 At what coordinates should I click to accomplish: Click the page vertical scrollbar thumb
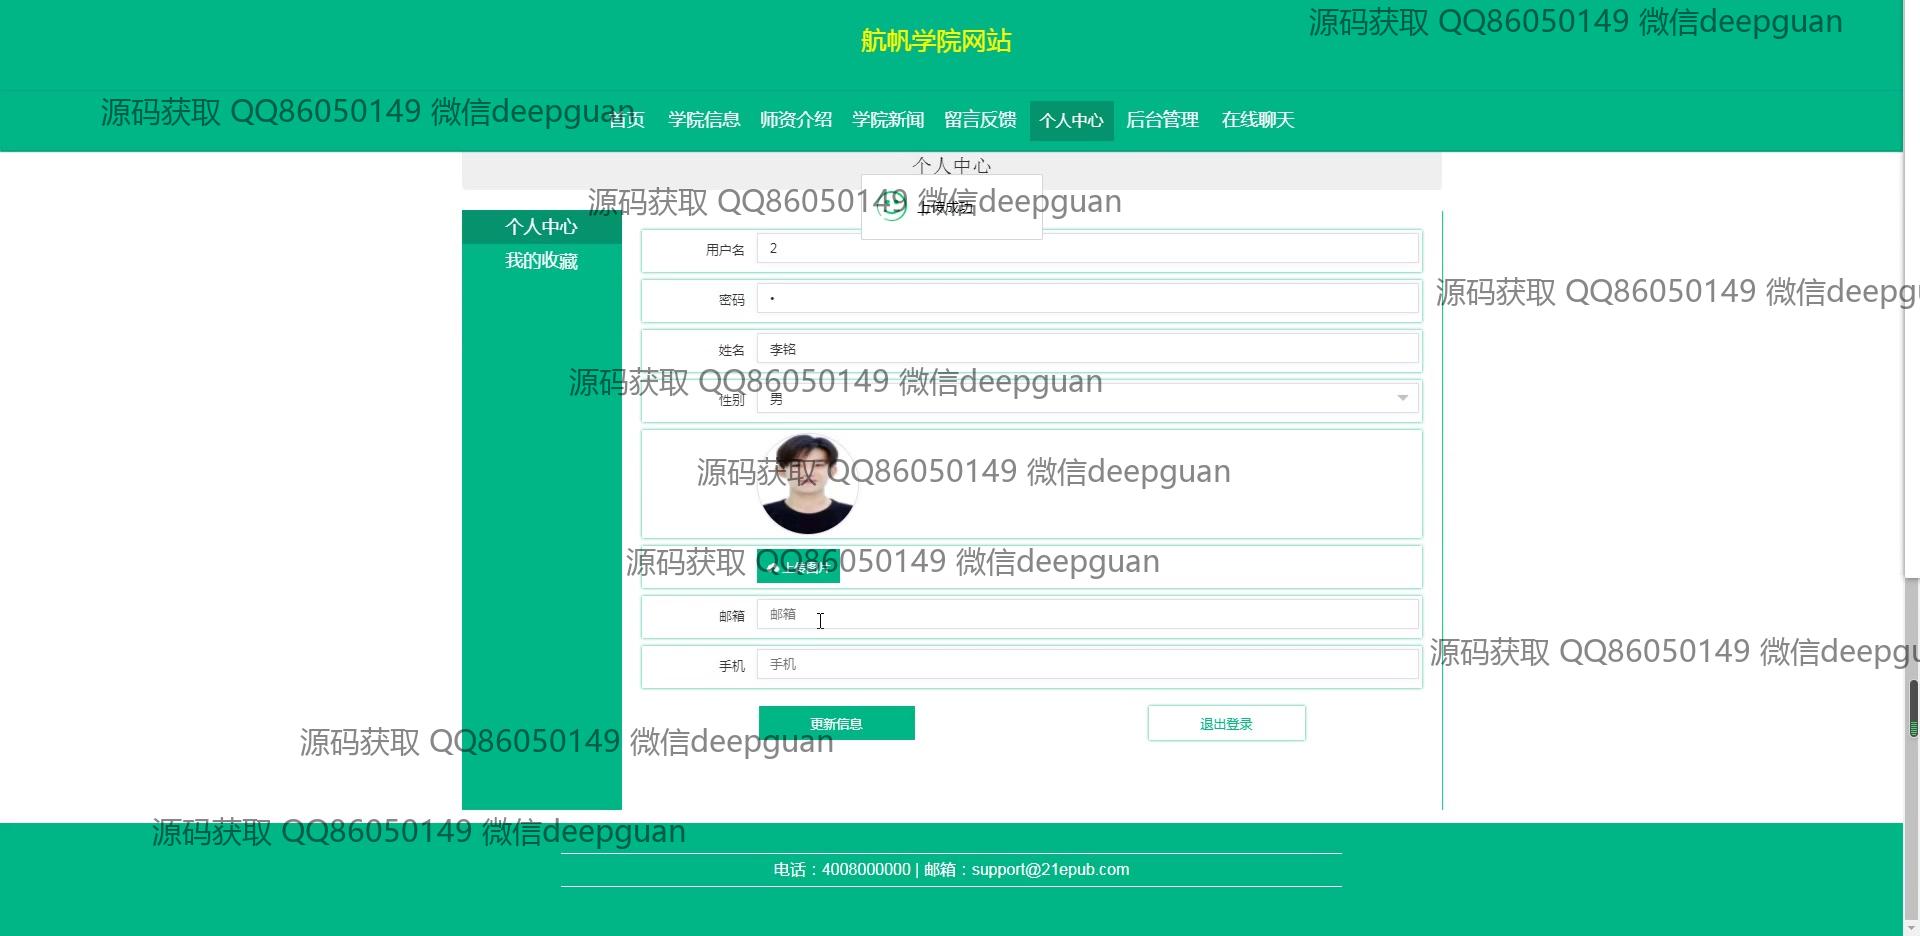pyautogui.click(x=1913, y=708)
